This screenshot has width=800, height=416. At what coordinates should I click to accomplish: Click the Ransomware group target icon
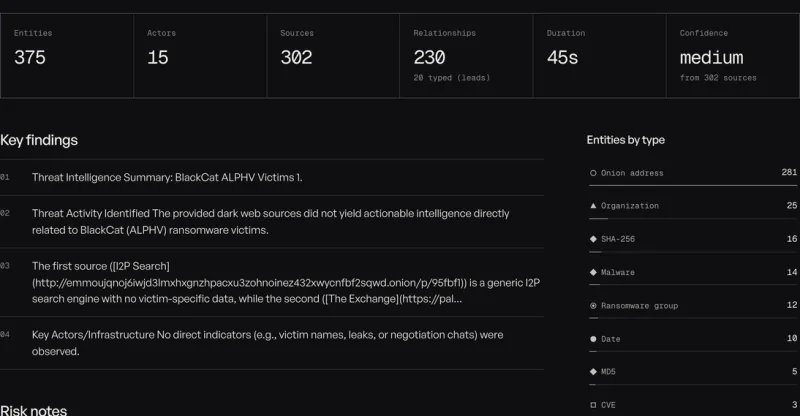click(593, 306)
